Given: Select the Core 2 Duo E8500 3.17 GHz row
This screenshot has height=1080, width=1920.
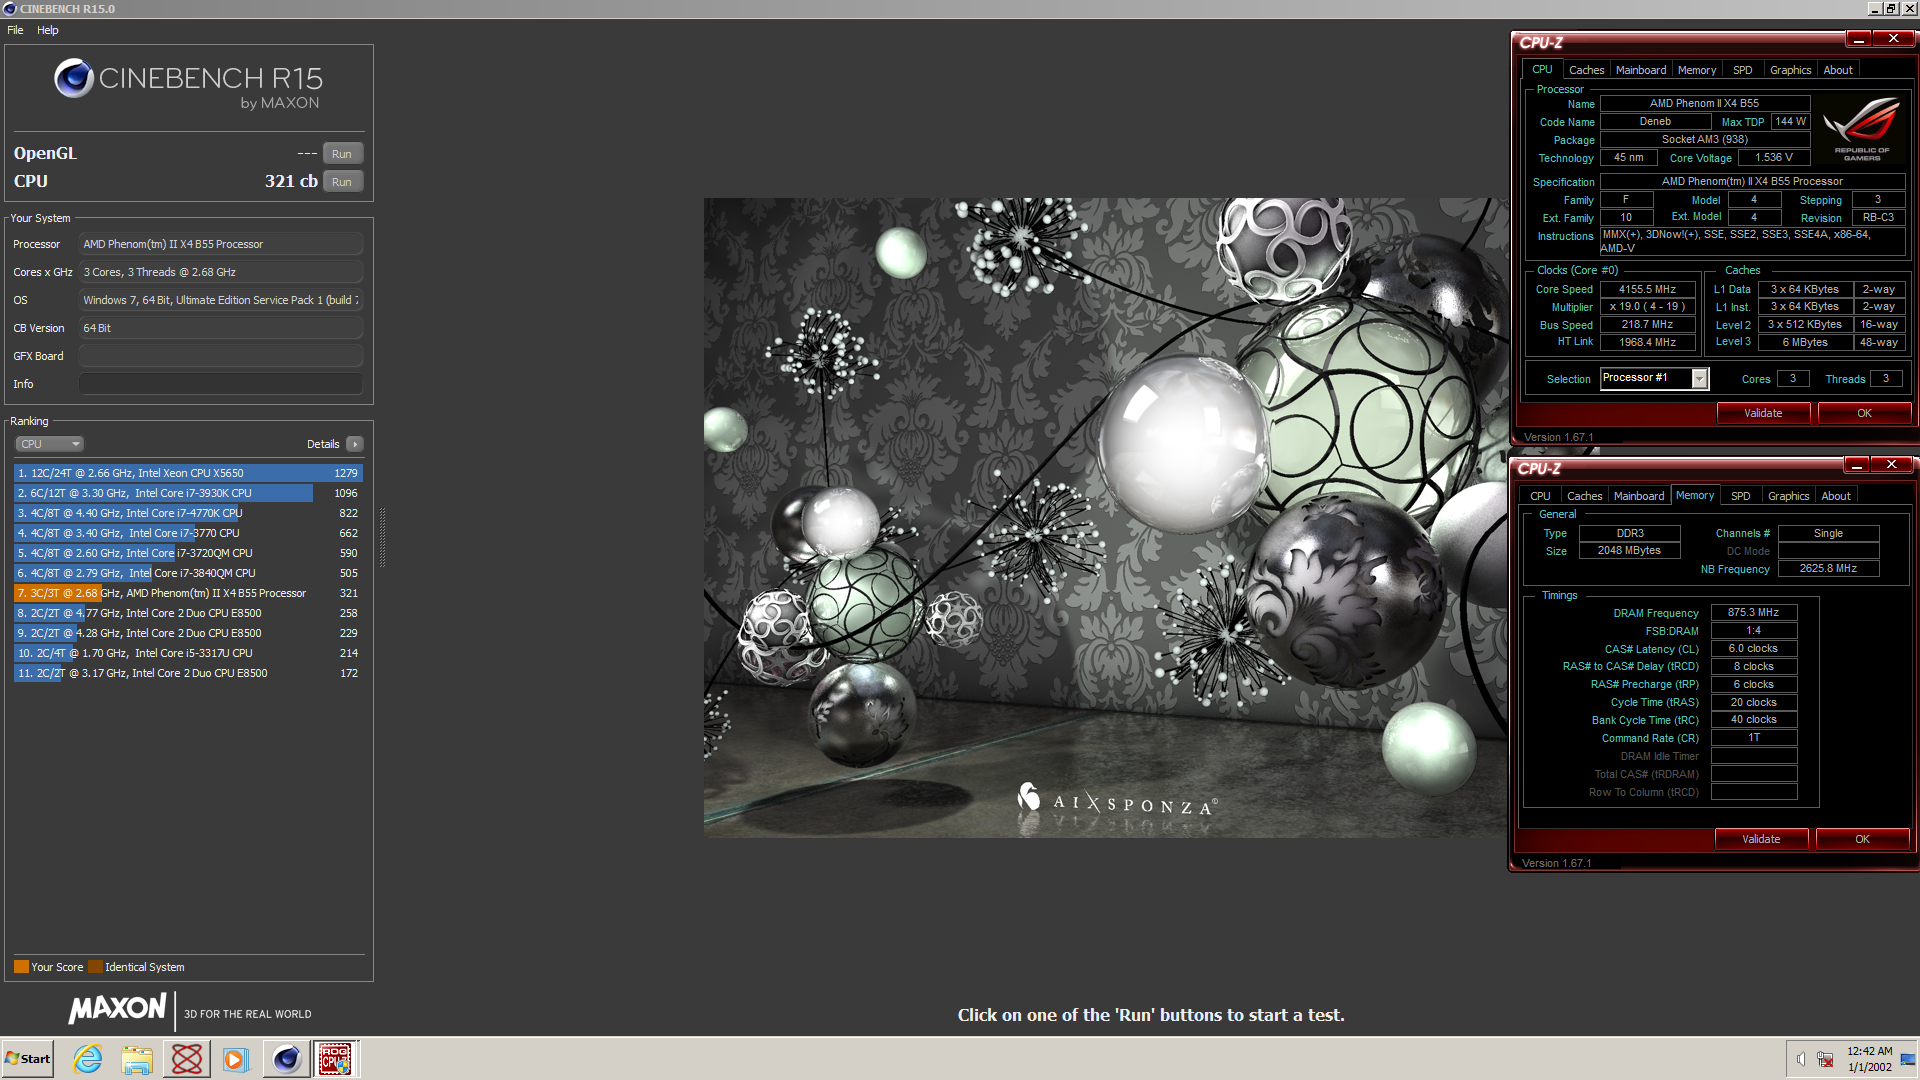Looking at the screenshot, I should point(188,673).
